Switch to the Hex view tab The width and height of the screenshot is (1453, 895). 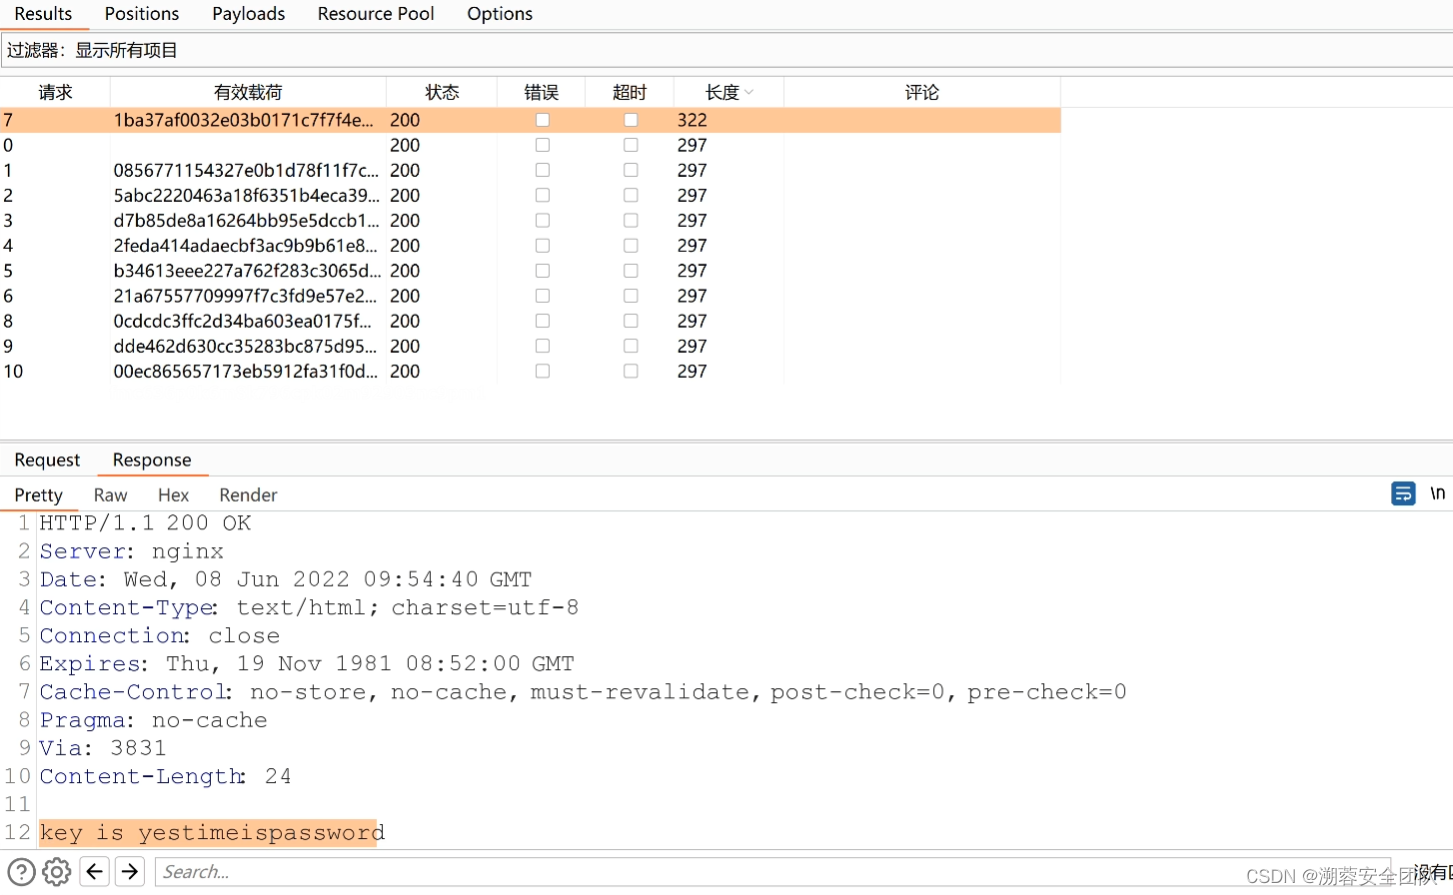[x=173, y=495]
